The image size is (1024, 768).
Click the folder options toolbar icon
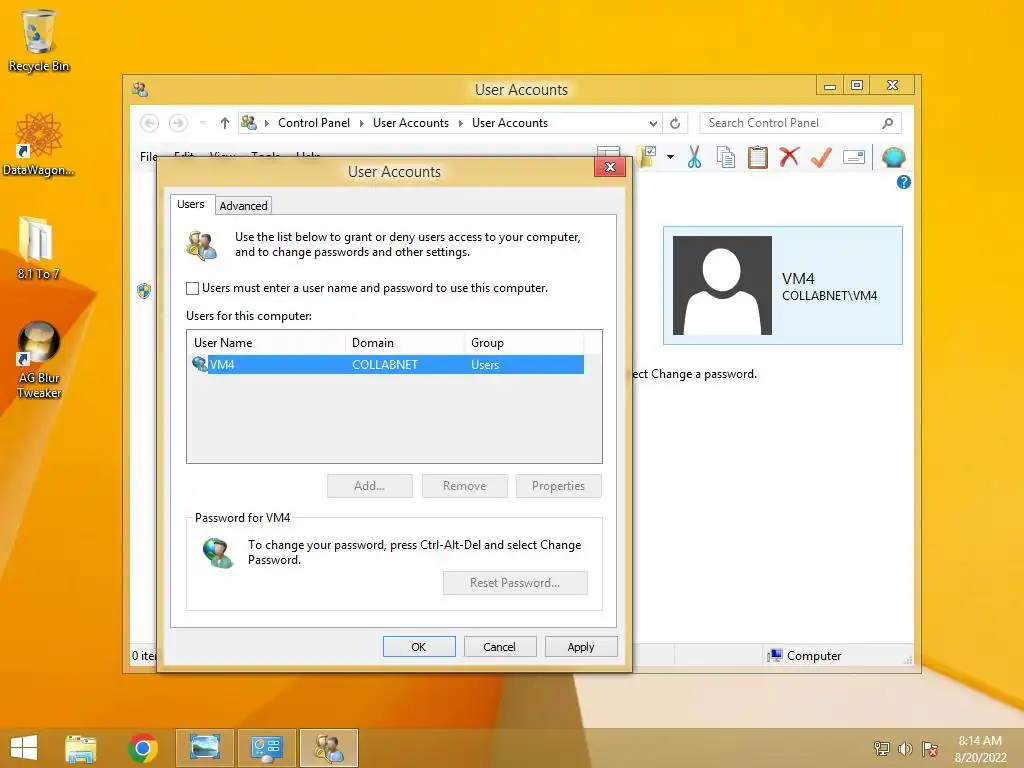(647, 156)
